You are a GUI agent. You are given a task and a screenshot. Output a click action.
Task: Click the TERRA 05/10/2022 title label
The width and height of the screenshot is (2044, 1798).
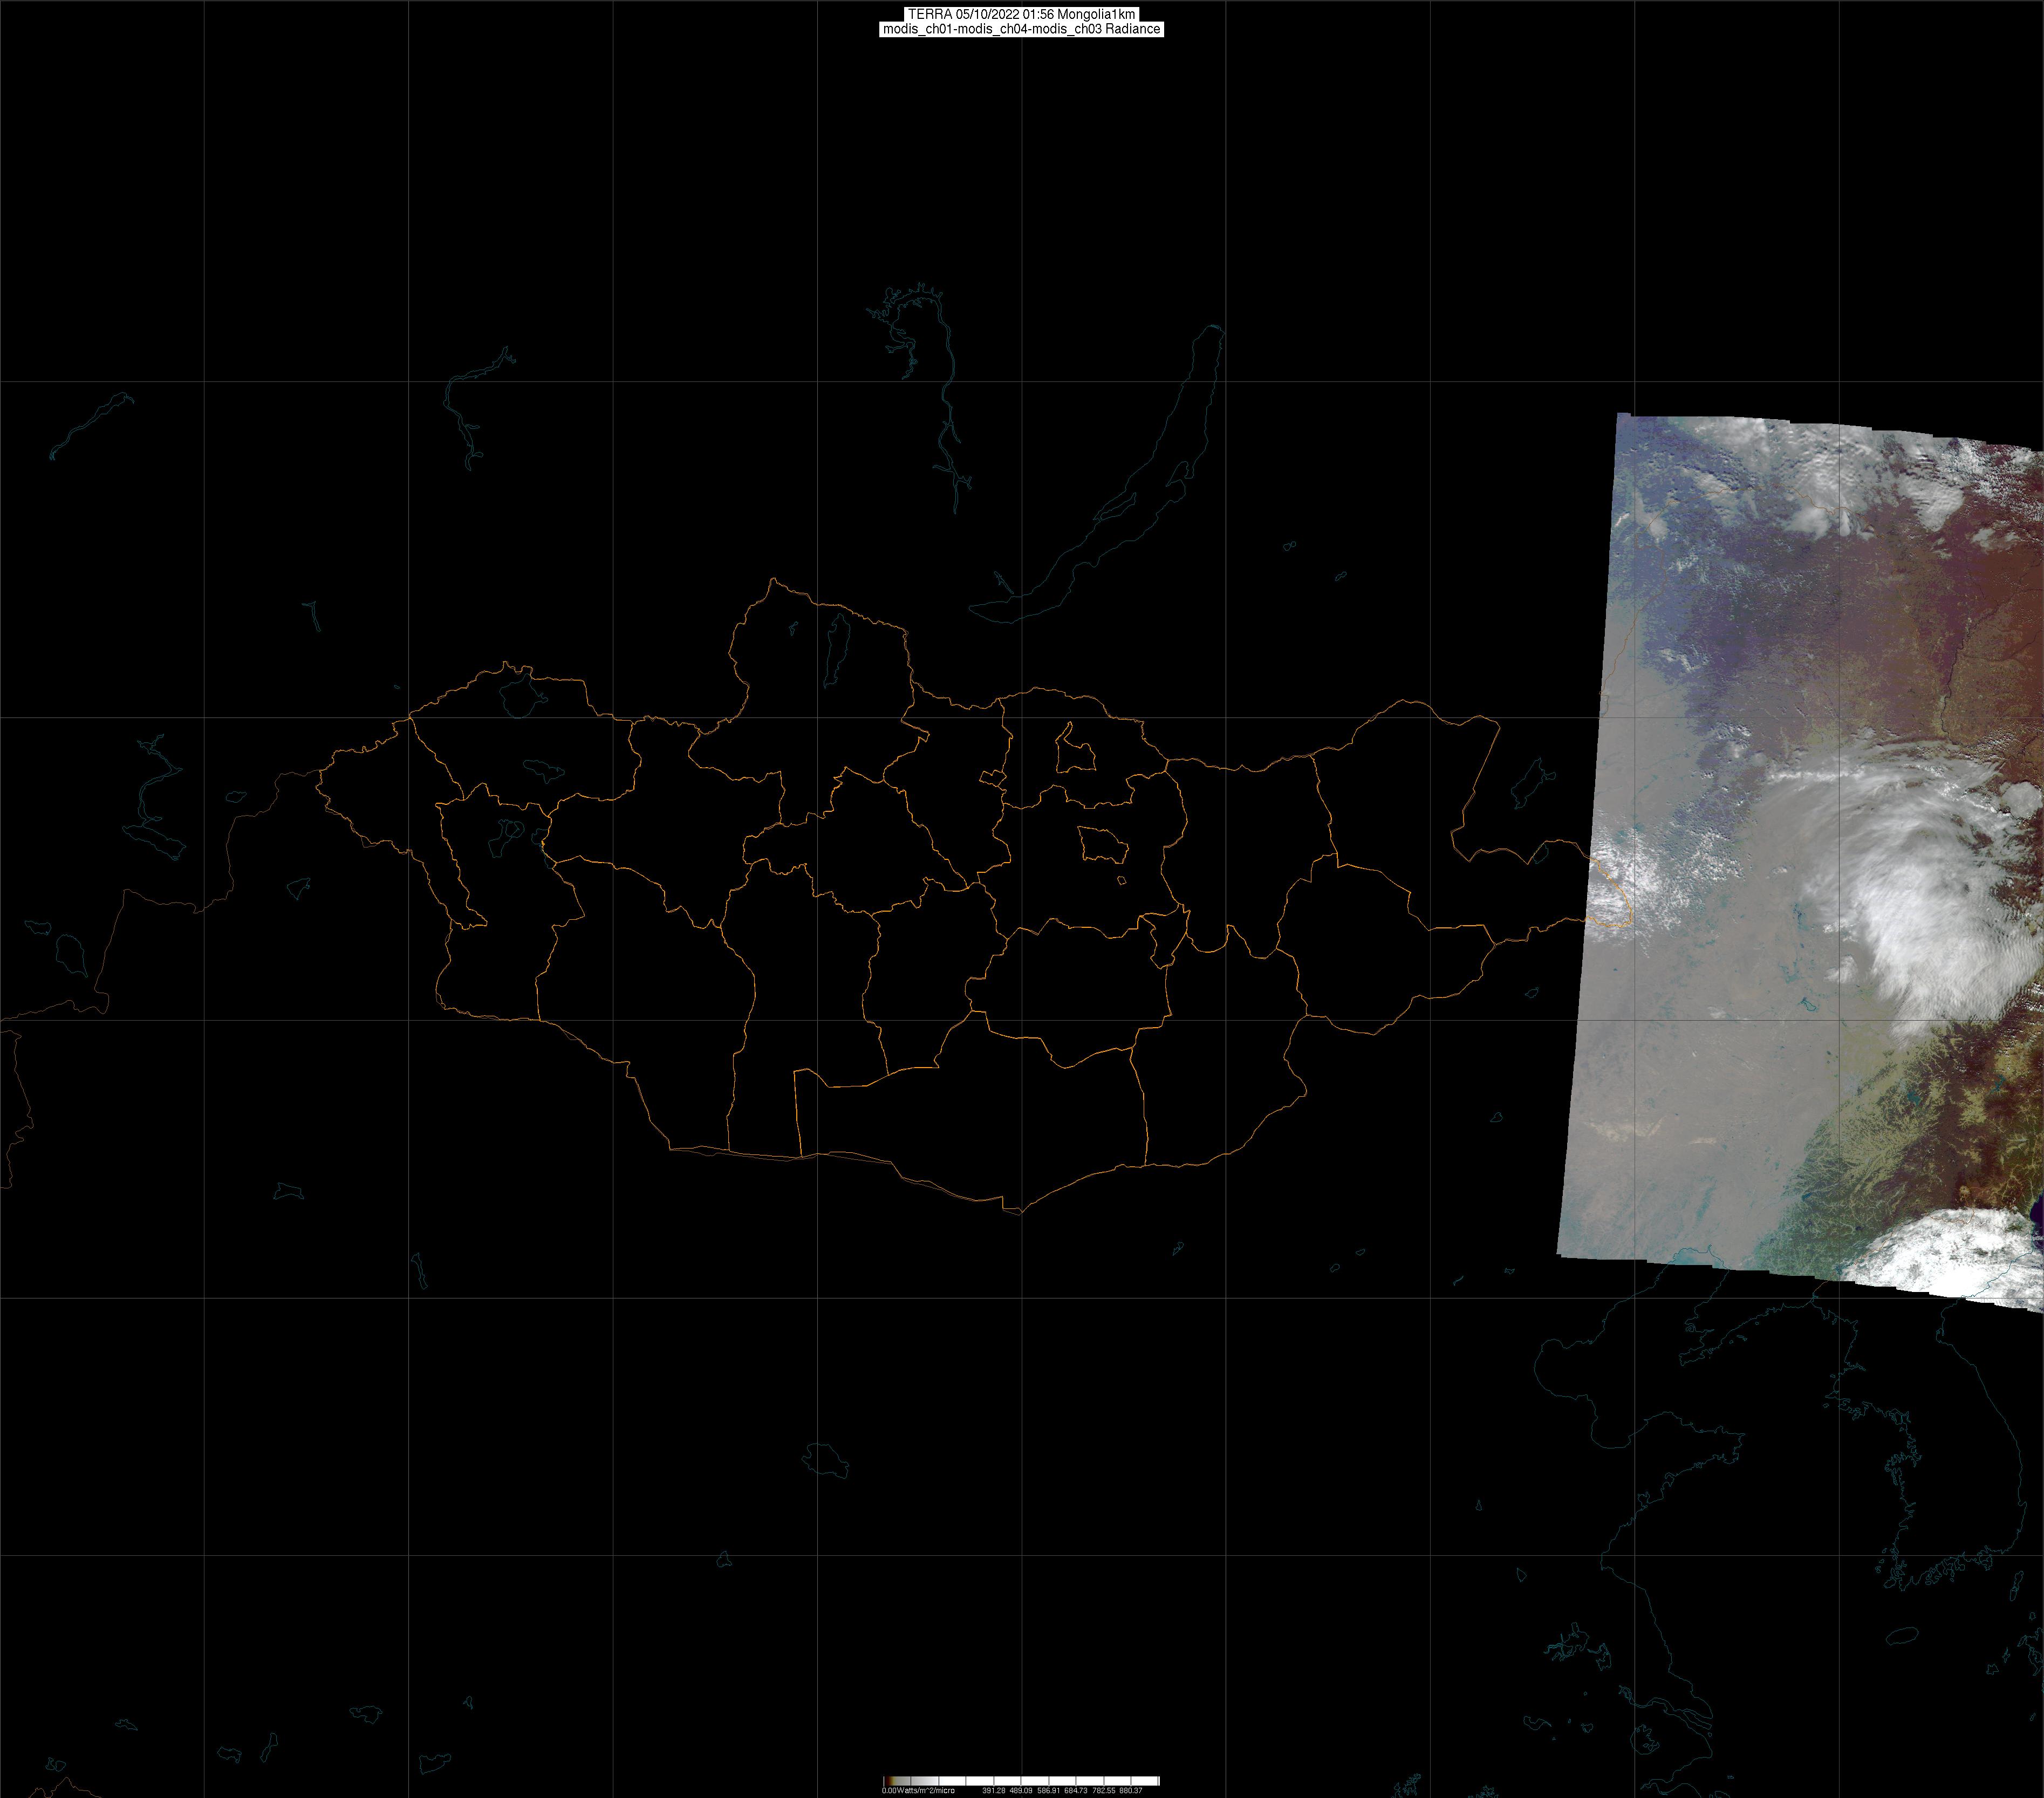(1020, 14)
